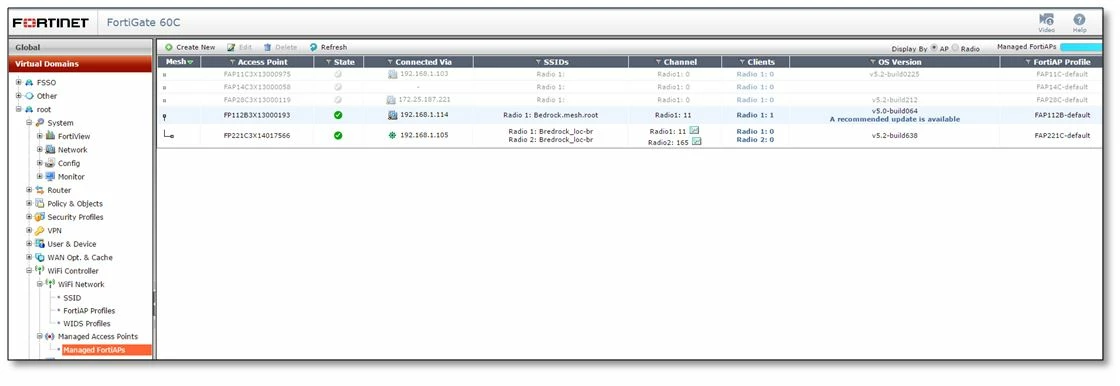The width and height of the screenshot is (1120, 386).
Task: Click the mesh root icon for FP112B3X13000193
Action: click(164, 117)
